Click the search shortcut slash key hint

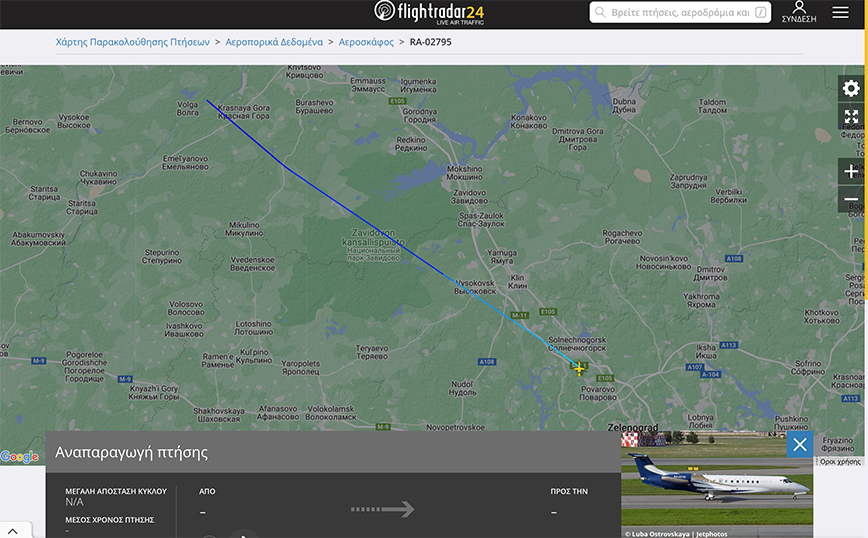[761, 12]
